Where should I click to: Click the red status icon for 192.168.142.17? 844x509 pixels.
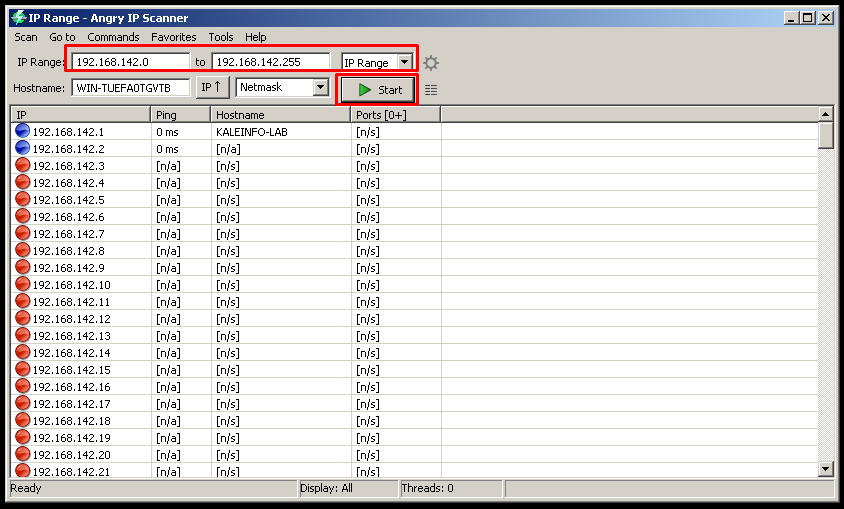click(23, 404)
